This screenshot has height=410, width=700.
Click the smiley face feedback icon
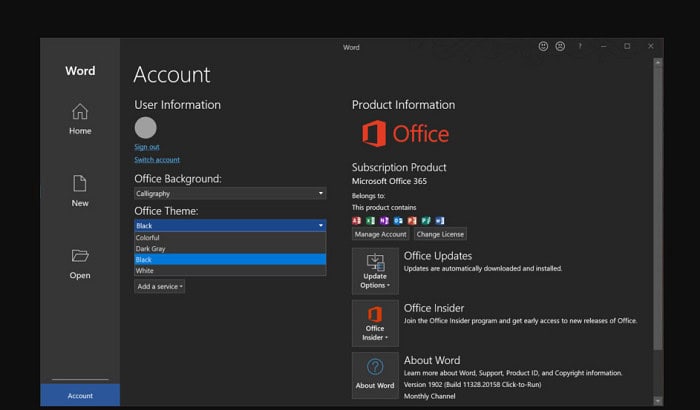543,46
